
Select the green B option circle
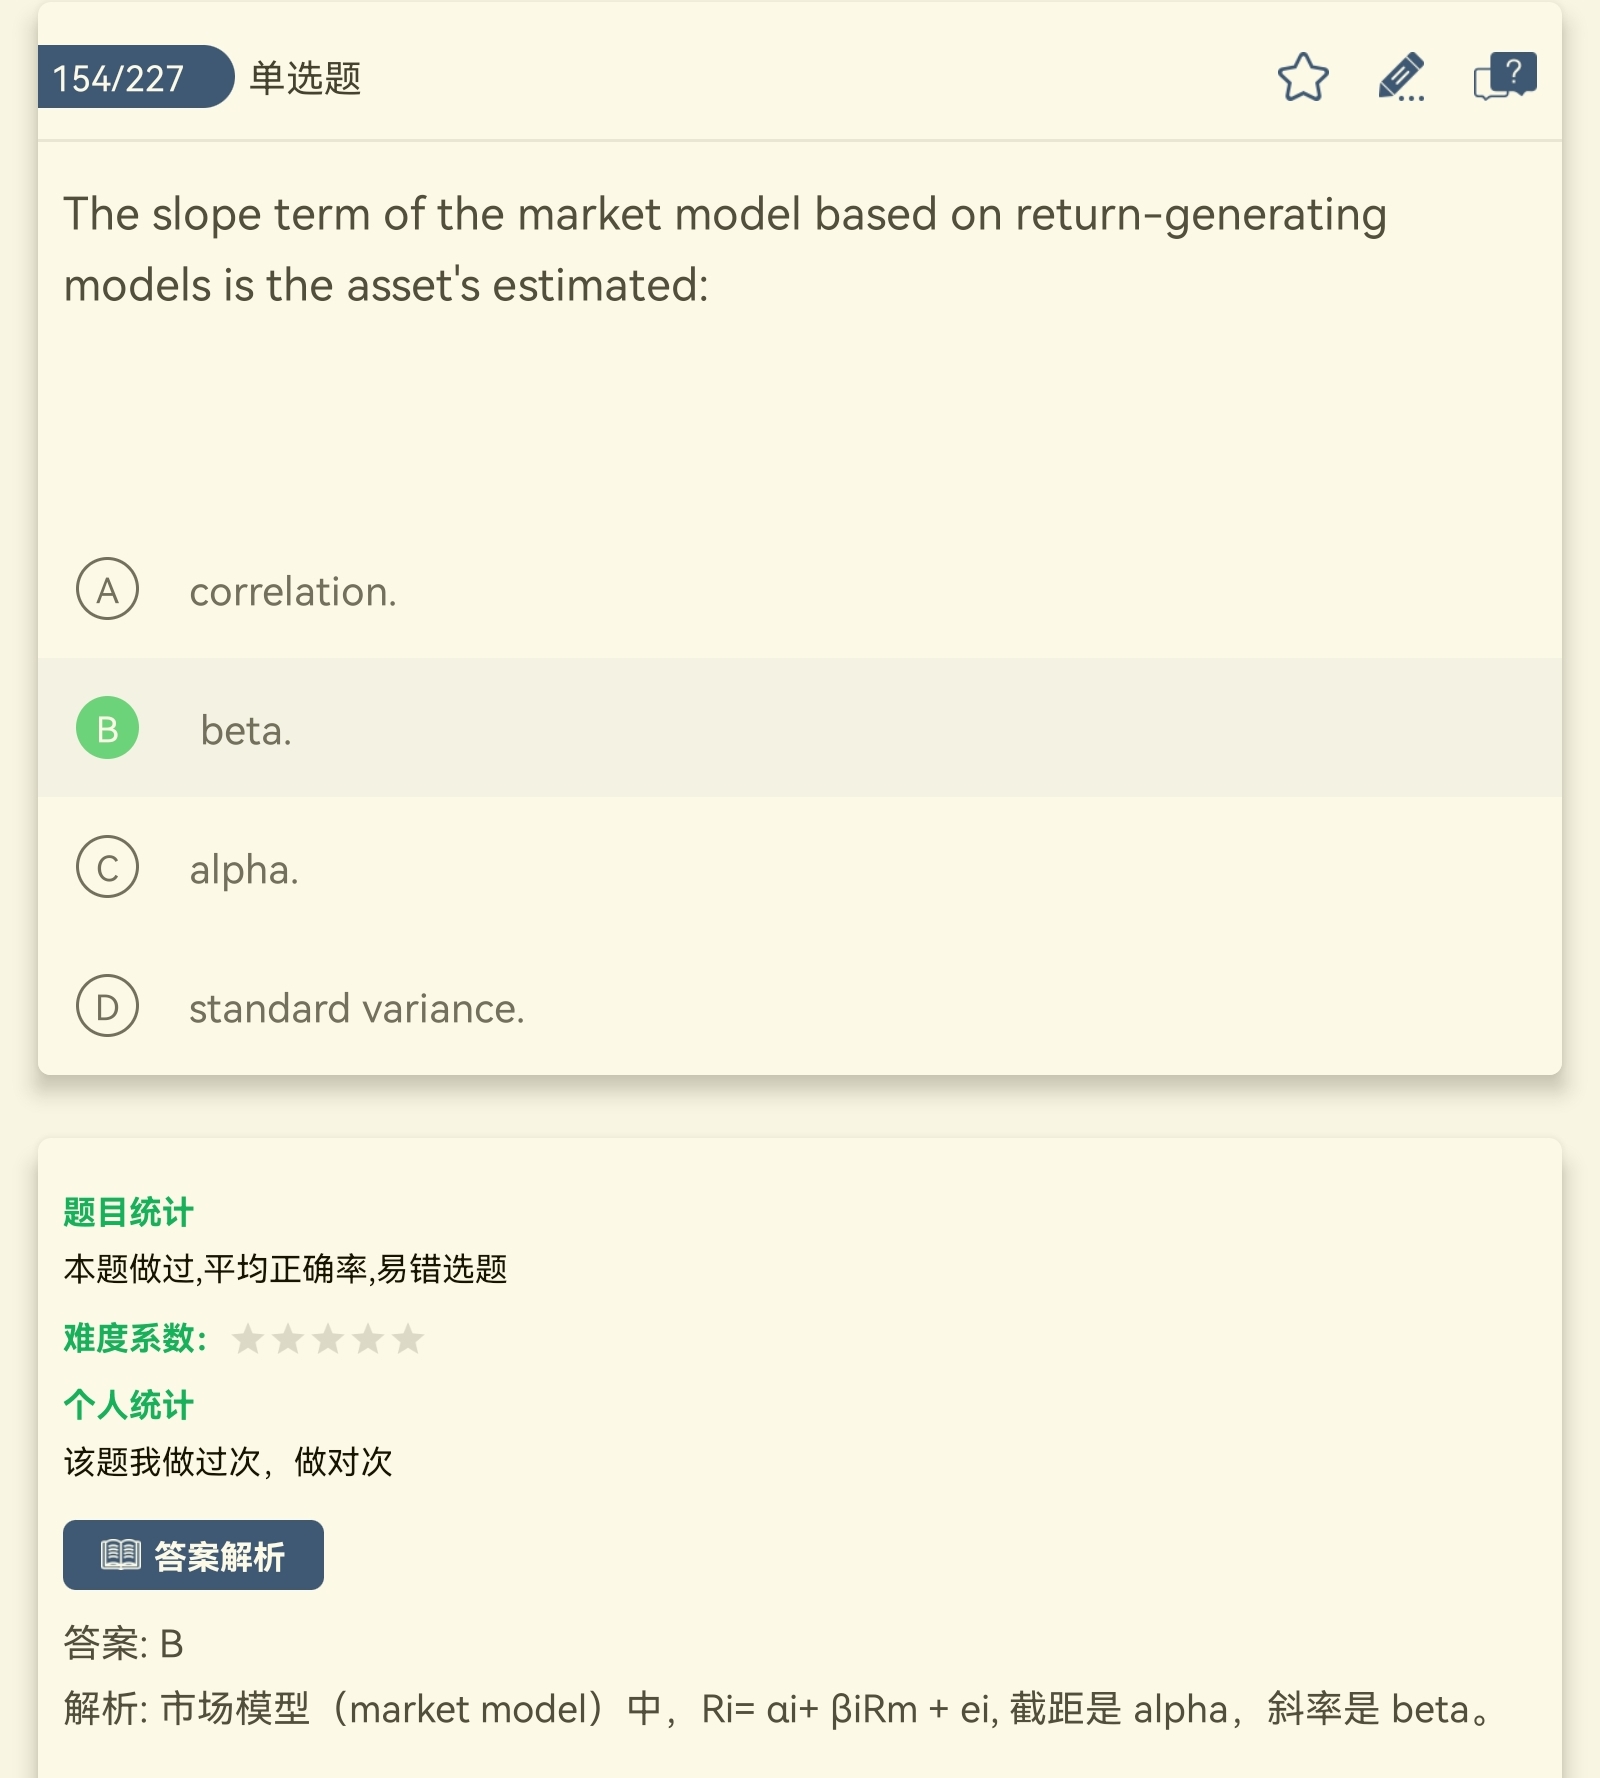coord(107,728)
